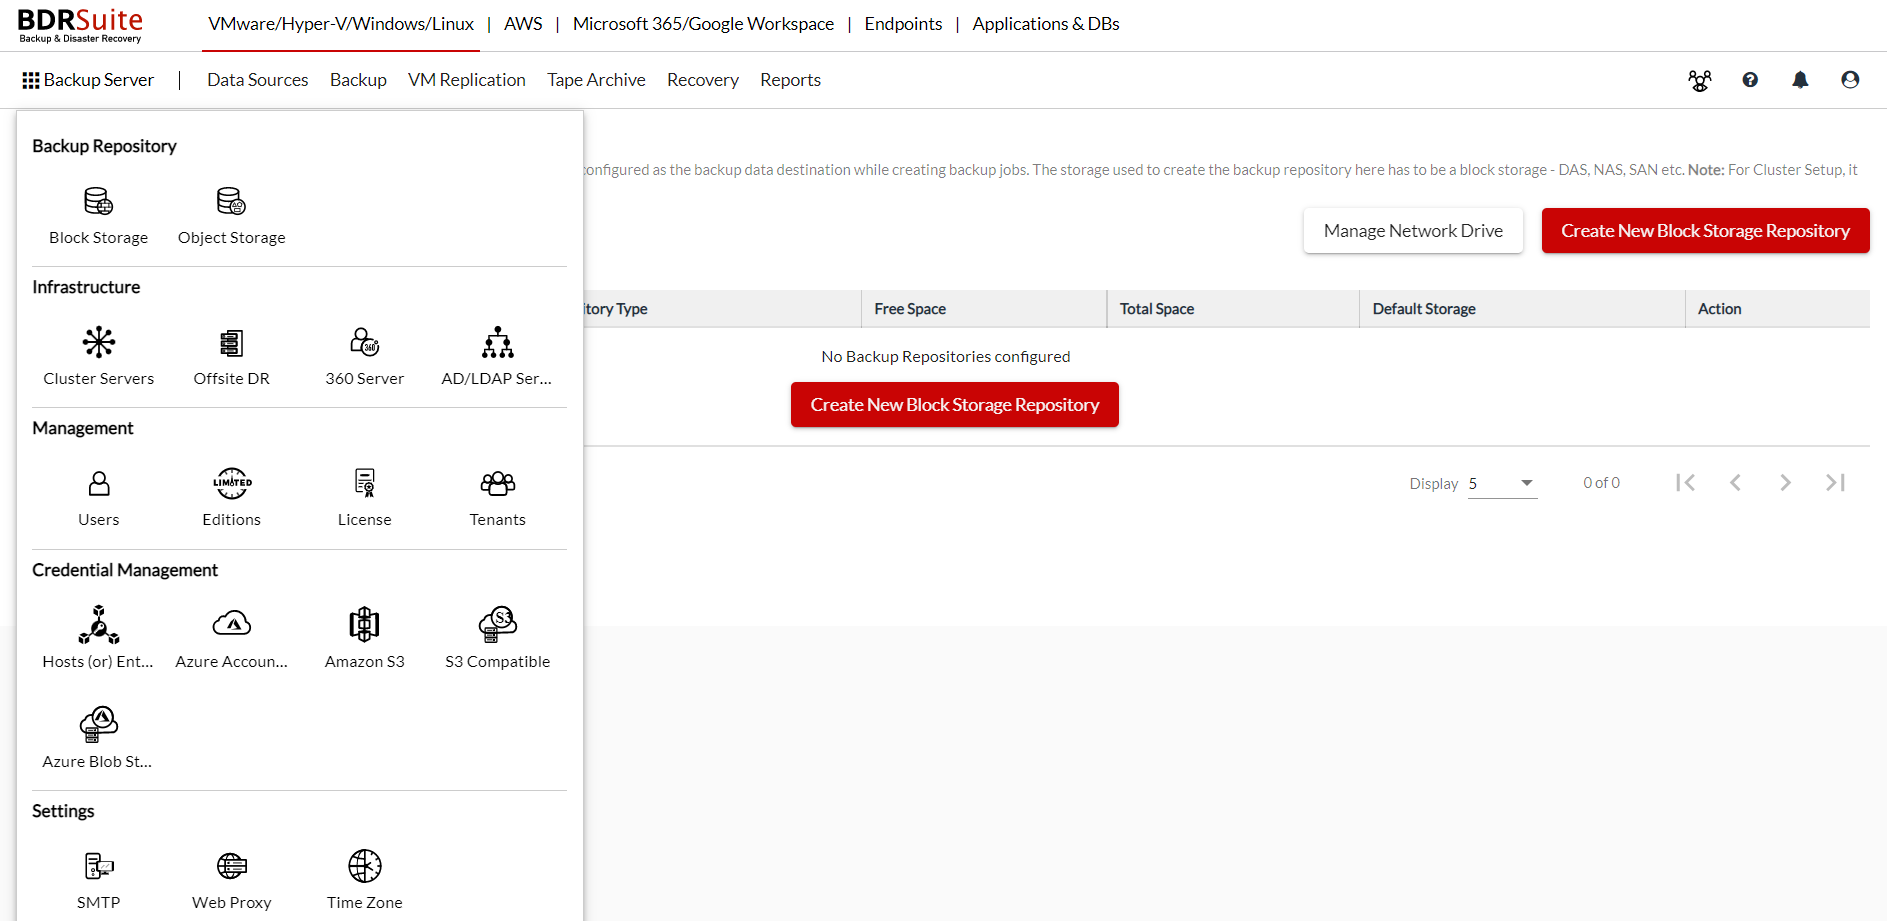The height and width of the screenshot is (921, 1887).
Task: Click the '0 of 0' pagination count
Action: (x=1601, y=483)
